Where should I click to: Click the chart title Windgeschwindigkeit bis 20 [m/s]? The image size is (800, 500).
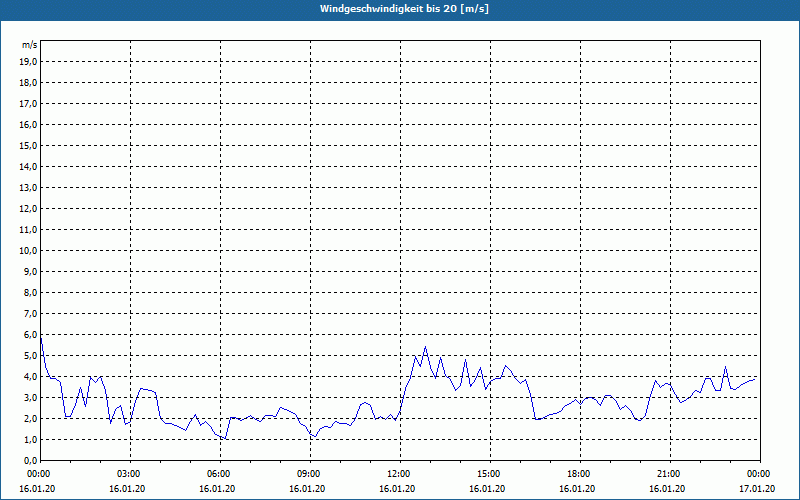(x=404, y=9)
